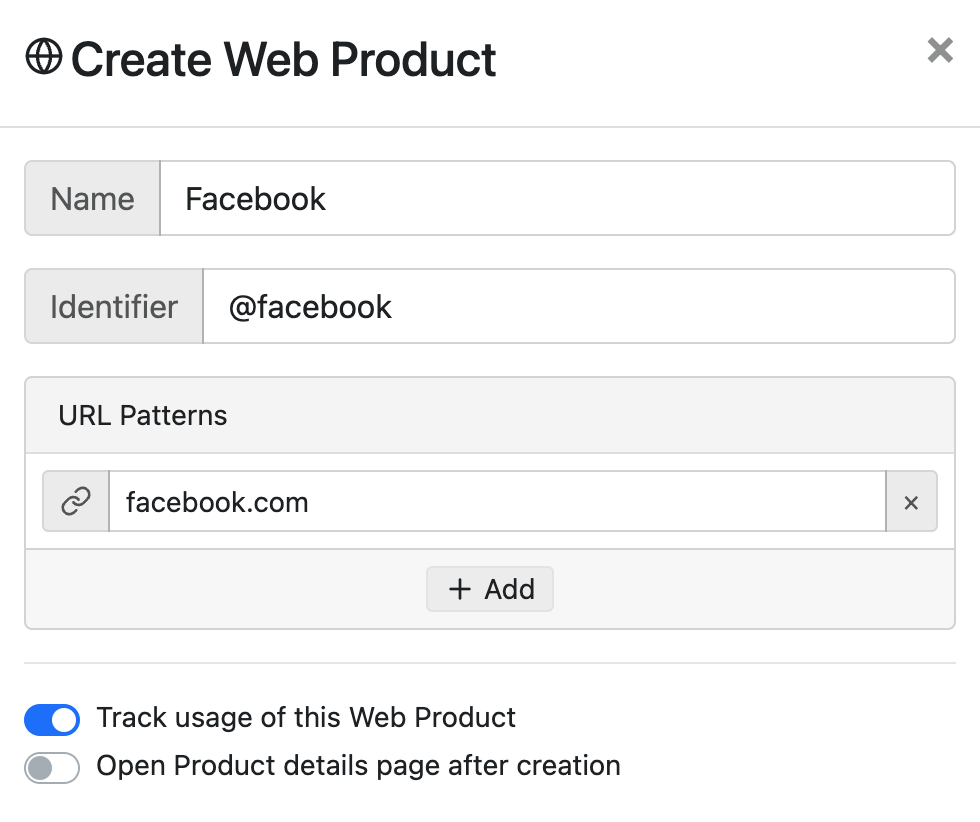Screen dimensions: 980x822
Task: Disable Track usage of this Web Product
Action: [x=52, y=719]
